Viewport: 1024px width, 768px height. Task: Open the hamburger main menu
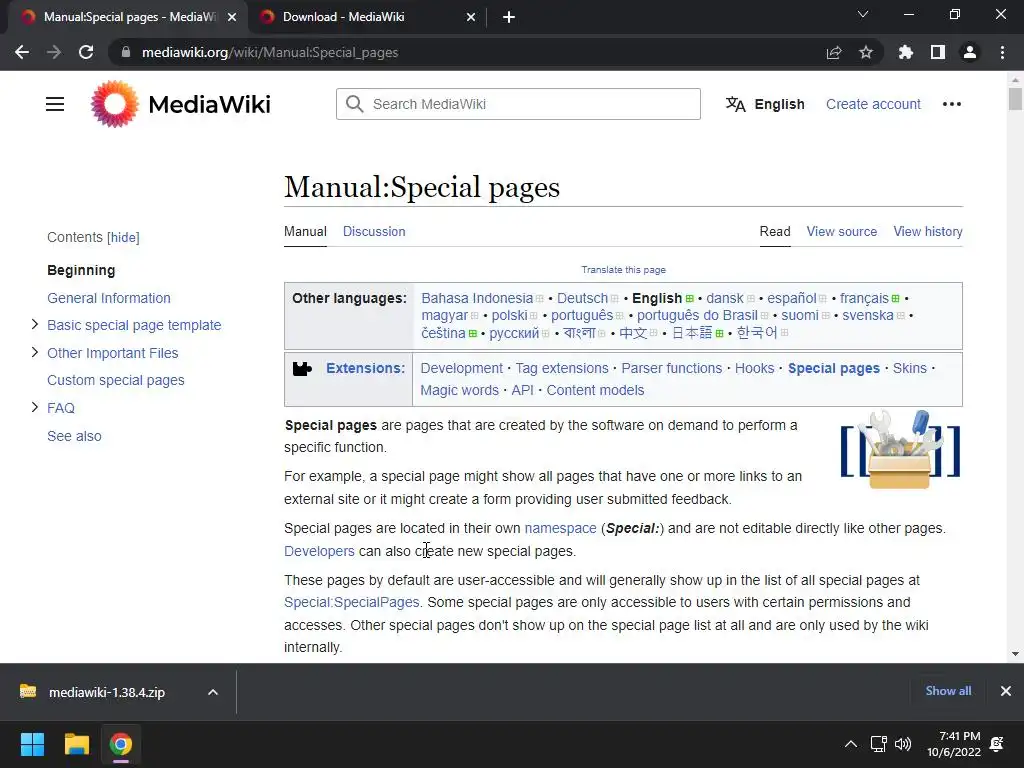[55, 104]
